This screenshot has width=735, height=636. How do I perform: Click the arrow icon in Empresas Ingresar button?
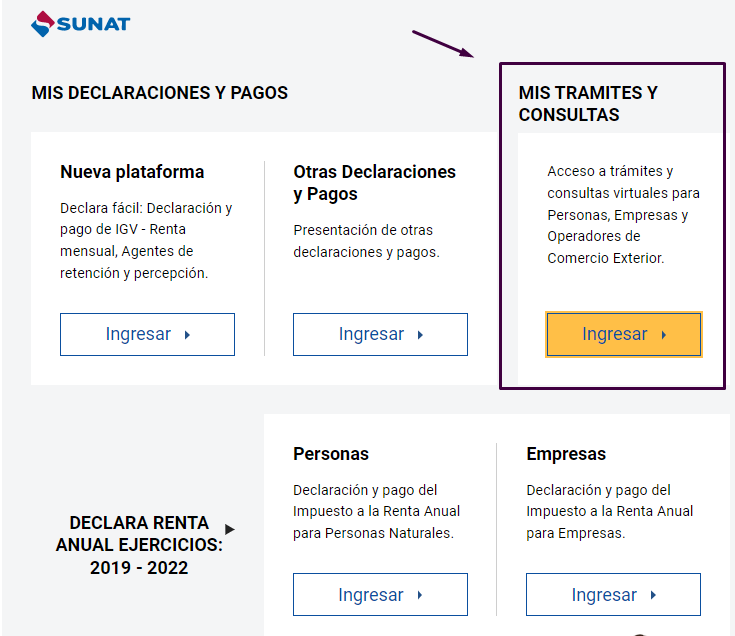pos(653,595)
